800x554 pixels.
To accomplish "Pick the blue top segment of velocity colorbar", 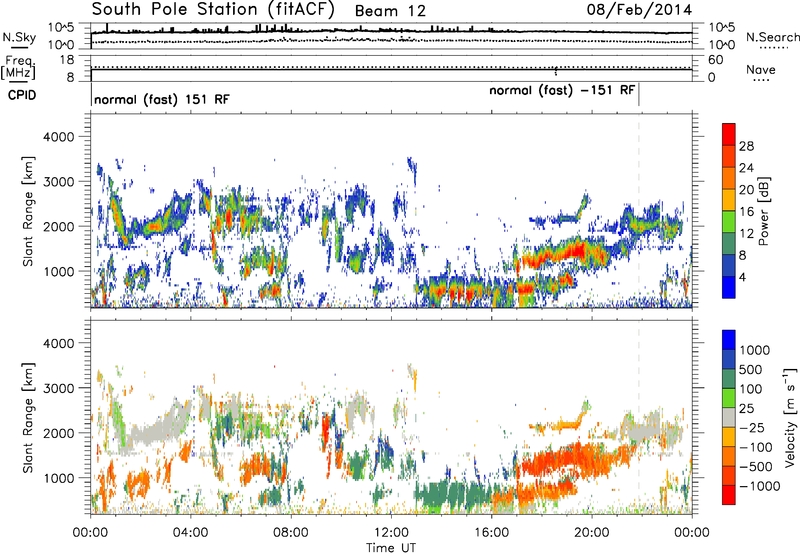I will point(729,340).
